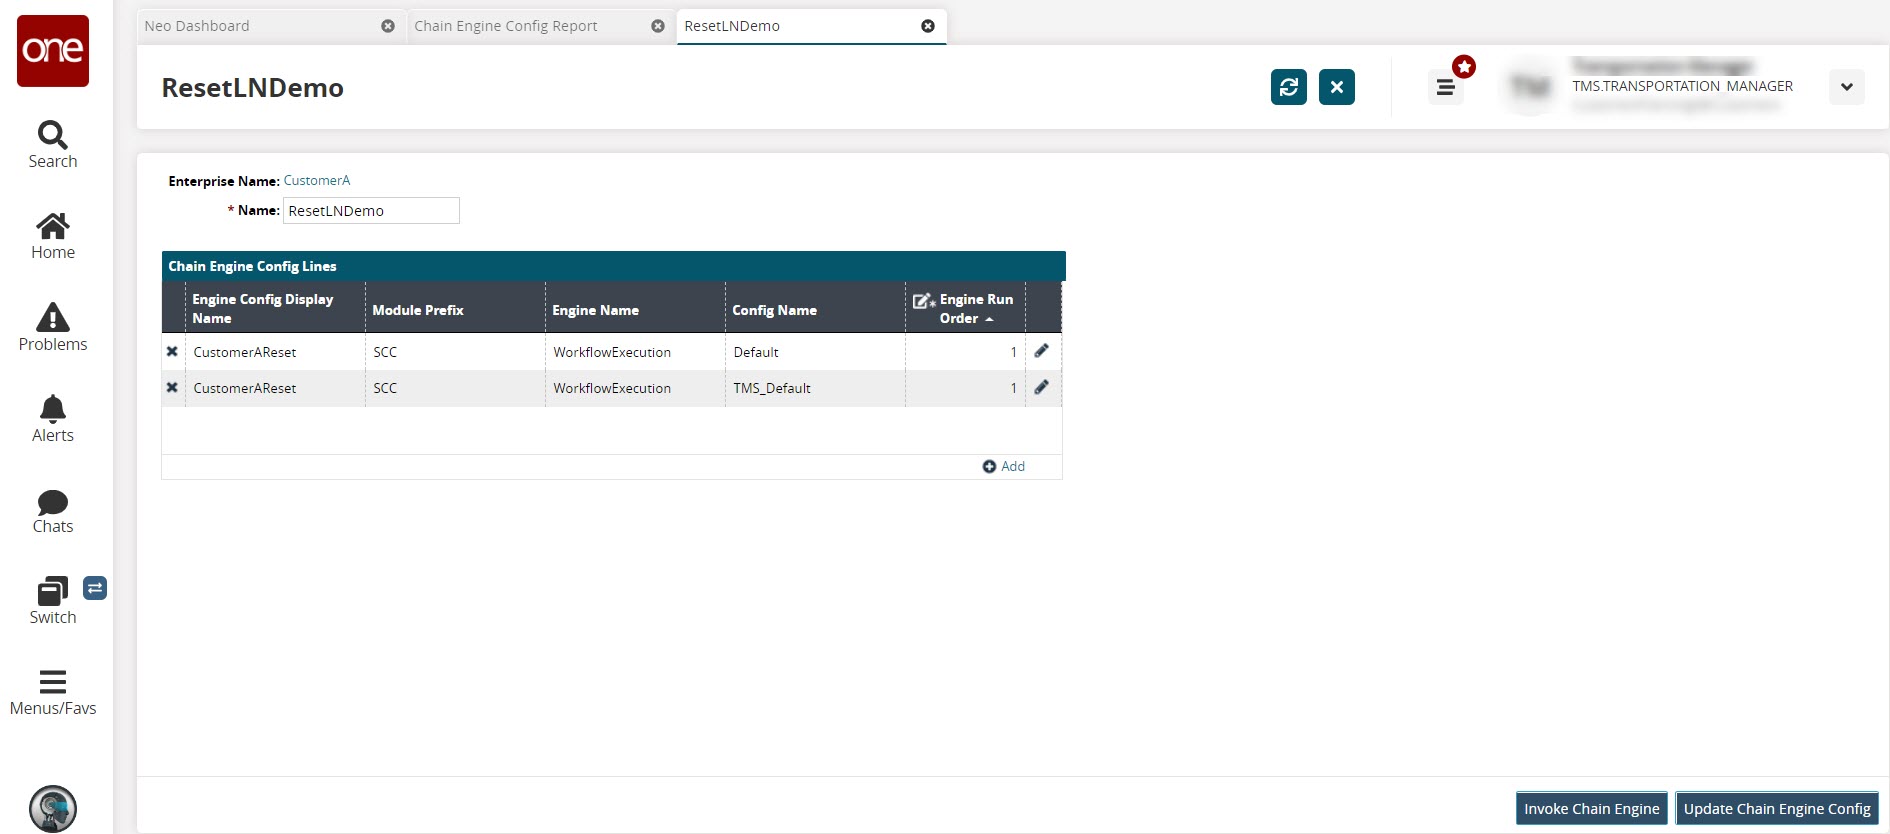Viewport: 1890px width, 834px height.
Task: Switch to Chain Engine Config Report tab
Action: coord(506,26)
